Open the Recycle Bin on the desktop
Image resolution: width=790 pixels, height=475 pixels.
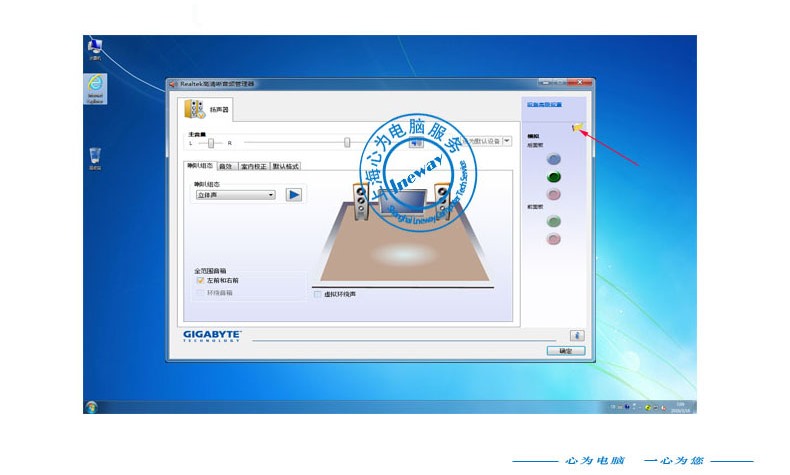point(94,155)
